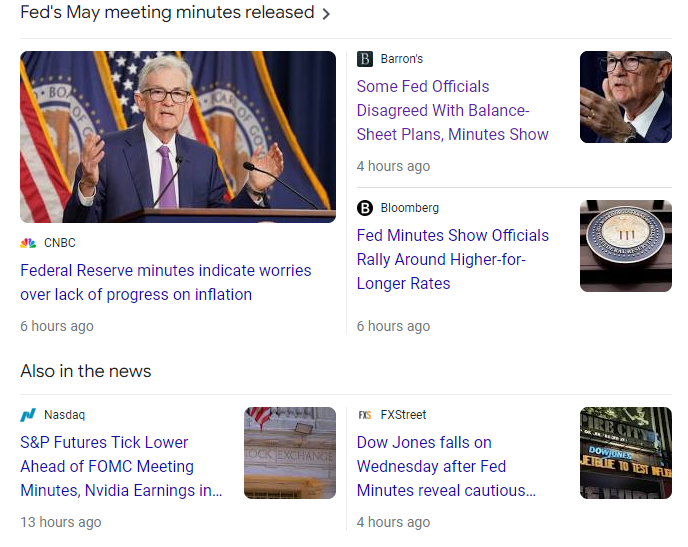688x547 pixels.
Task: Select the Barron's source label
Action: click(401, 59)
